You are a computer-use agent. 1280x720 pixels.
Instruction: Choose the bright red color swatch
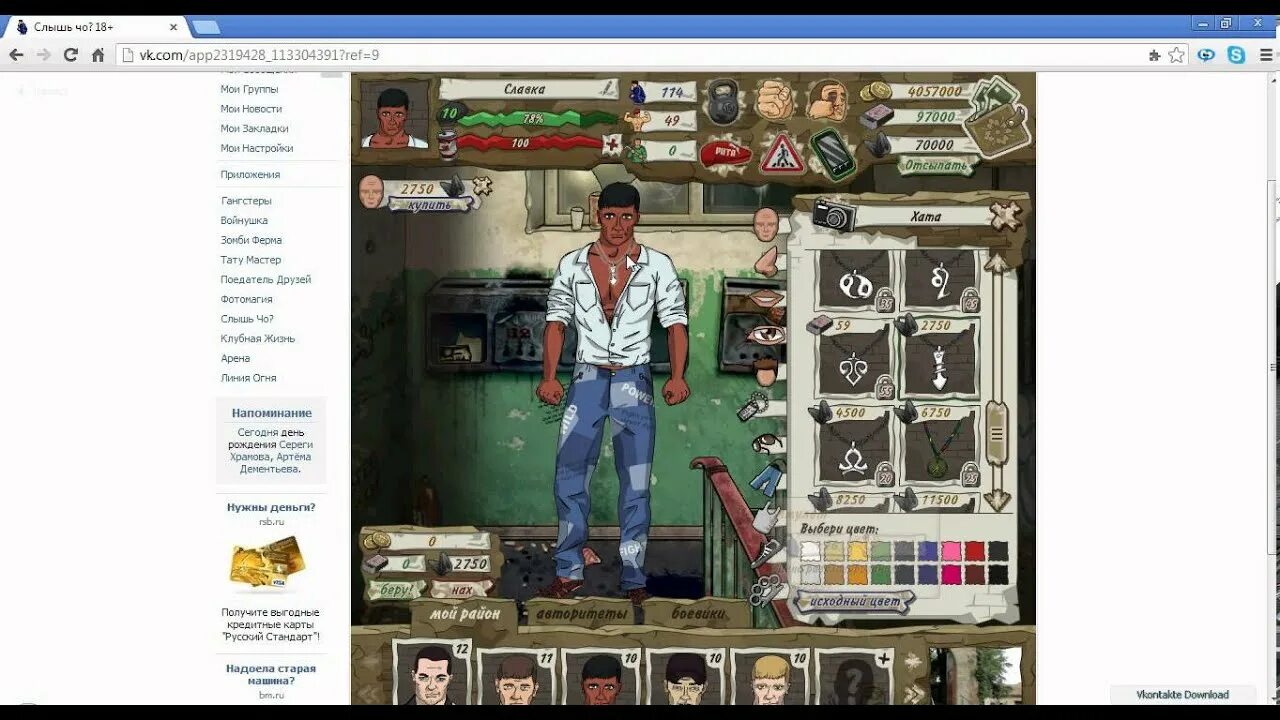(x=975, y=551)
